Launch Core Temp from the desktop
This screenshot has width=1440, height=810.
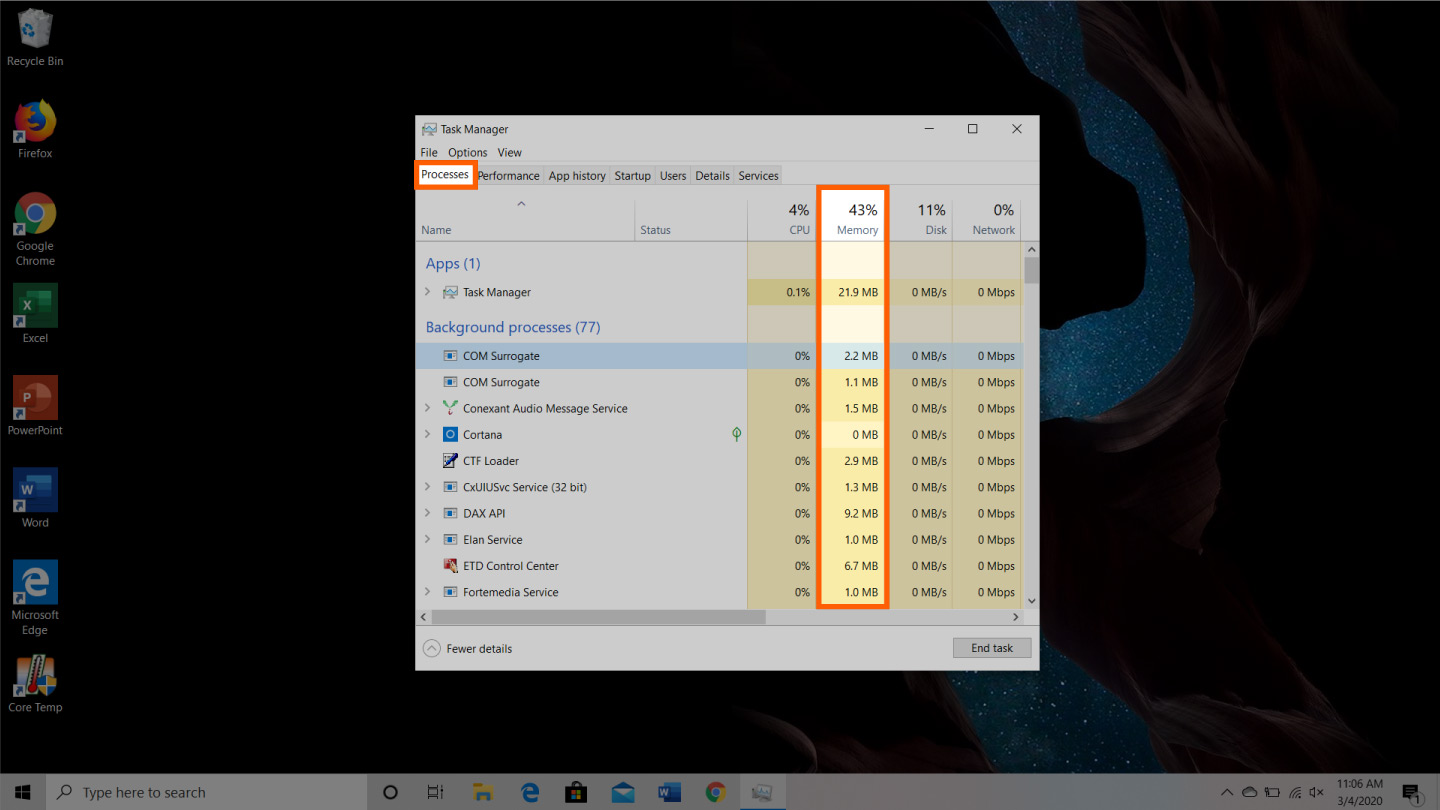point(34,675)
